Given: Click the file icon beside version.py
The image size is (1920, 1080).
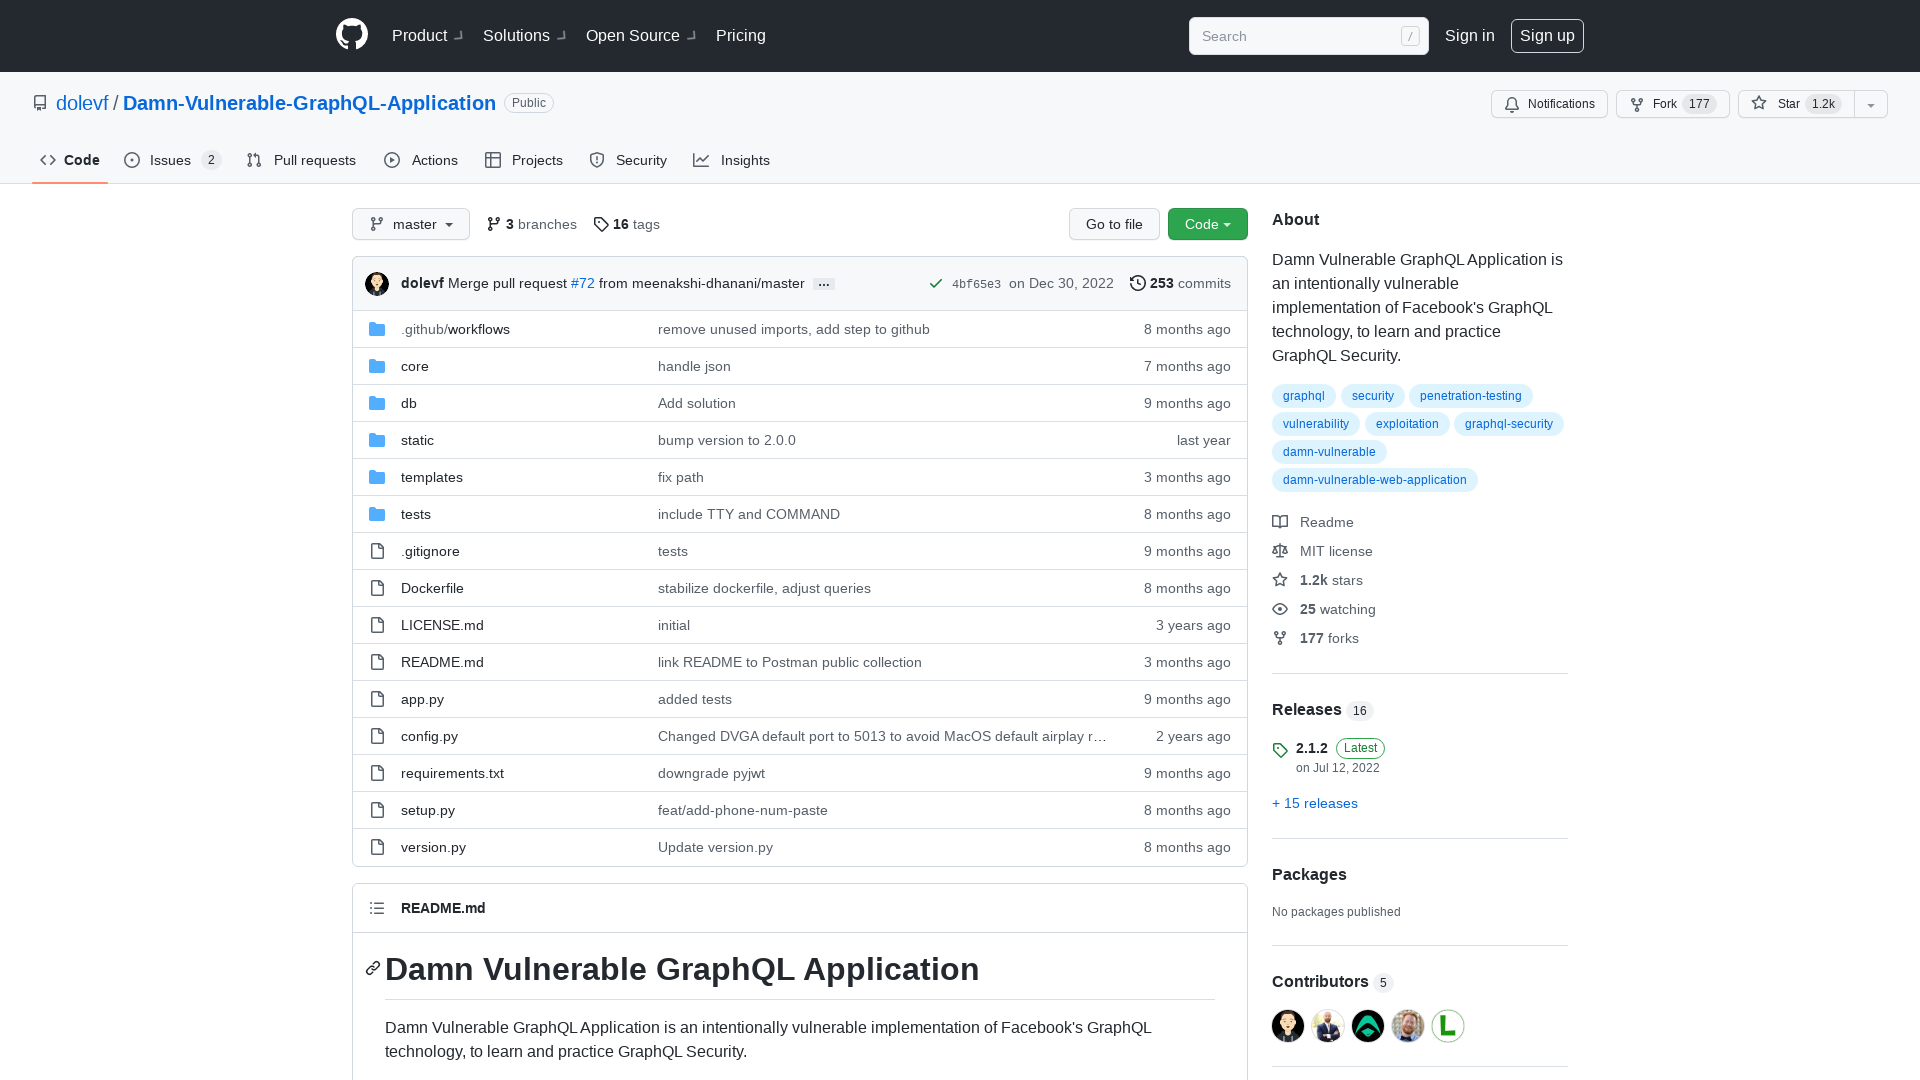Looking at the screenshot, I should [x=377, y=847].
